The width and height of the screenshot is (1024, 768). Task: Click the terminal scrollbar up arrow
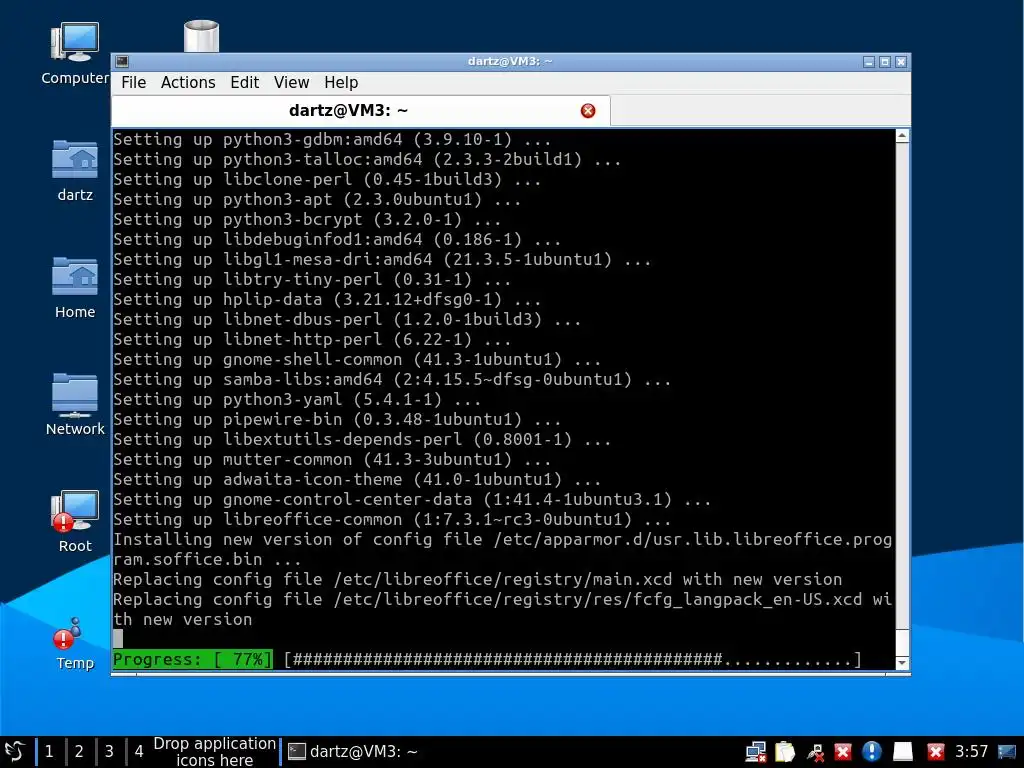click(902, 136)
